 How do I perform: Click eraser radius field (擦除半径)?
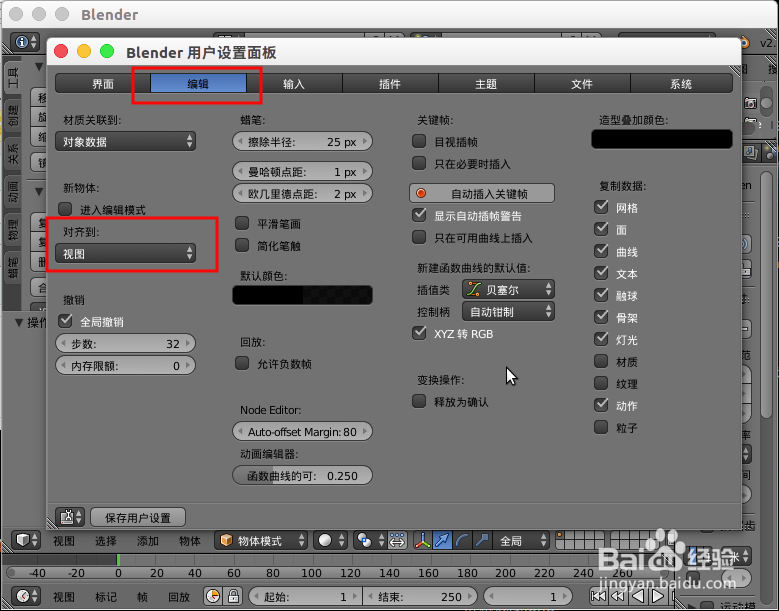[x=303, y=142]
